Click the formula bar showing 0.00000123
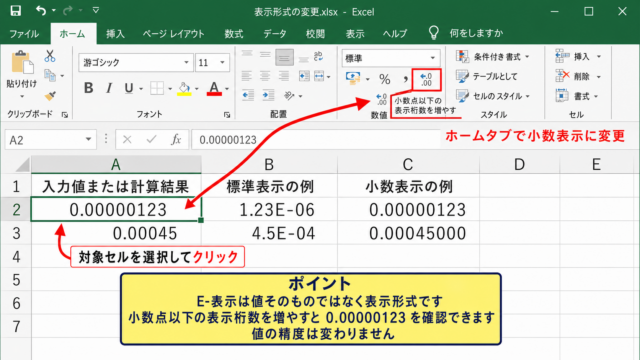 coord(316,140)
